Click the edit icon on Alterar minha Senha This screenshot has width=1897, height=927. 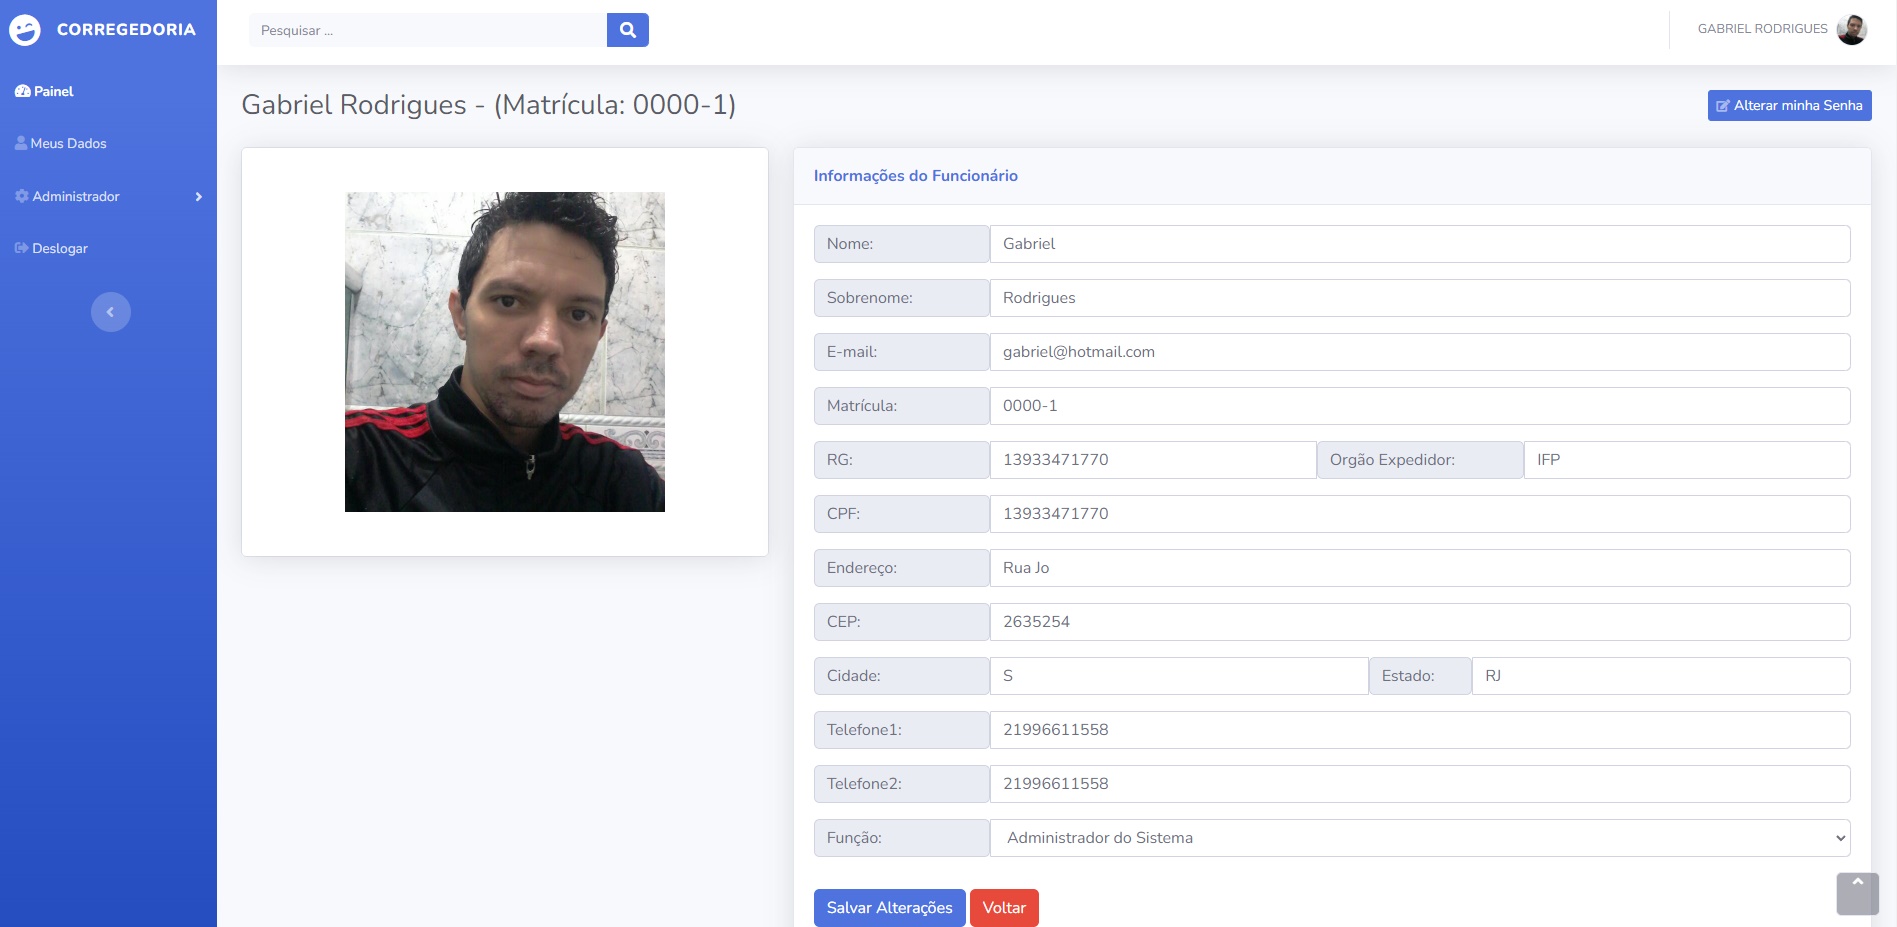click(1723, 106)
